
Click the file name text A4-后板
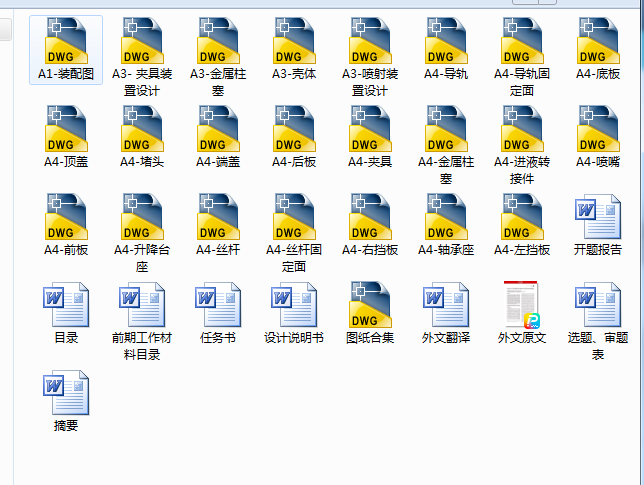click(294, 162)
